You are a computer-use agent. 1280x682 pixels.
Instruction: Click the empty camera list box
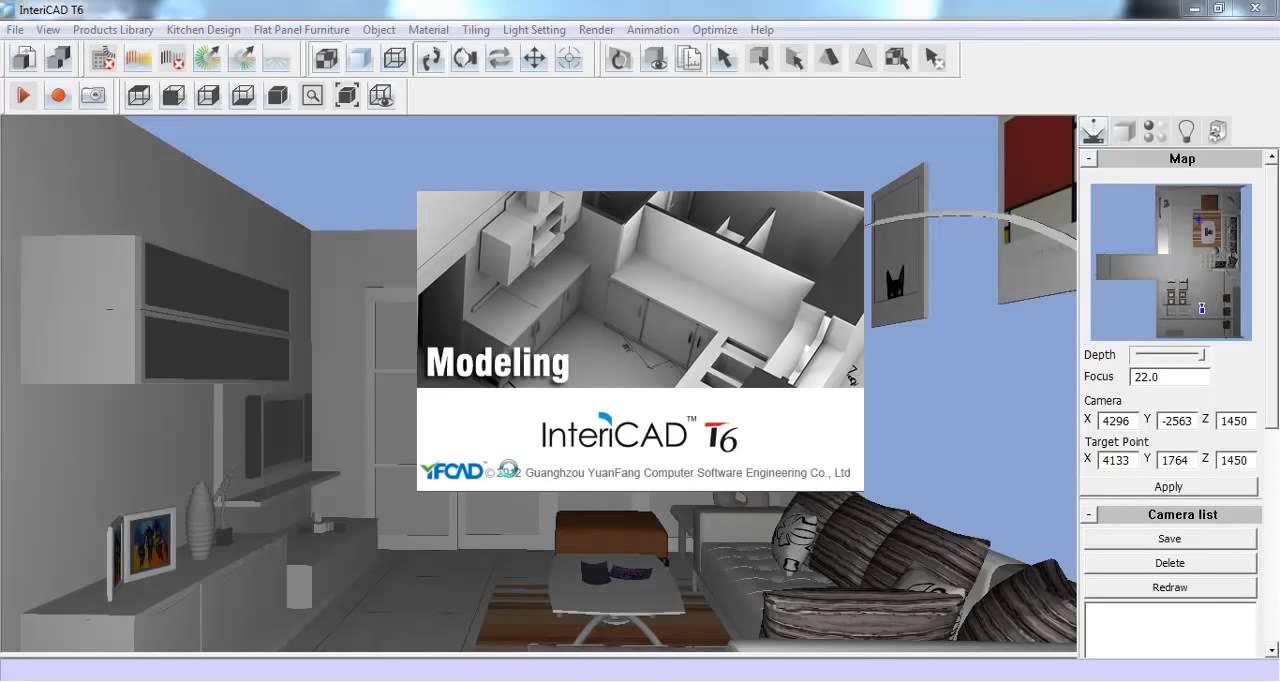click(1169, 629)
